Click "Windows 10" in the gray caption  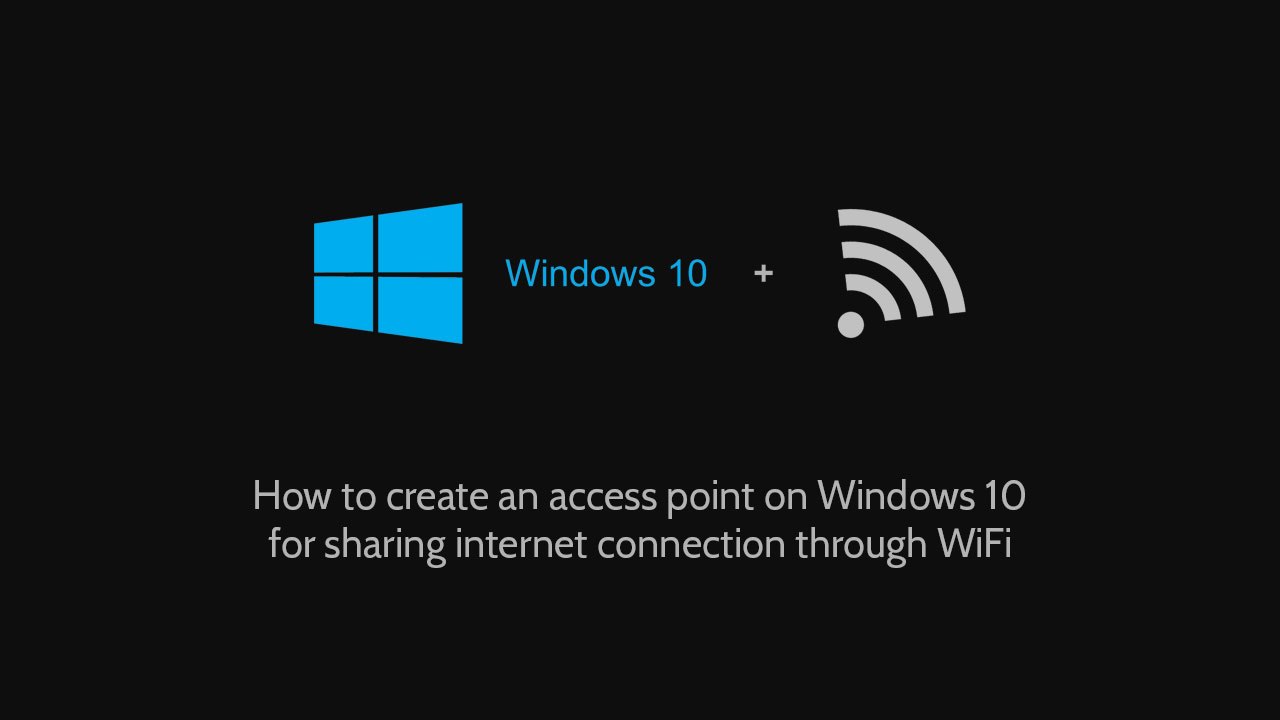[921, 495]
